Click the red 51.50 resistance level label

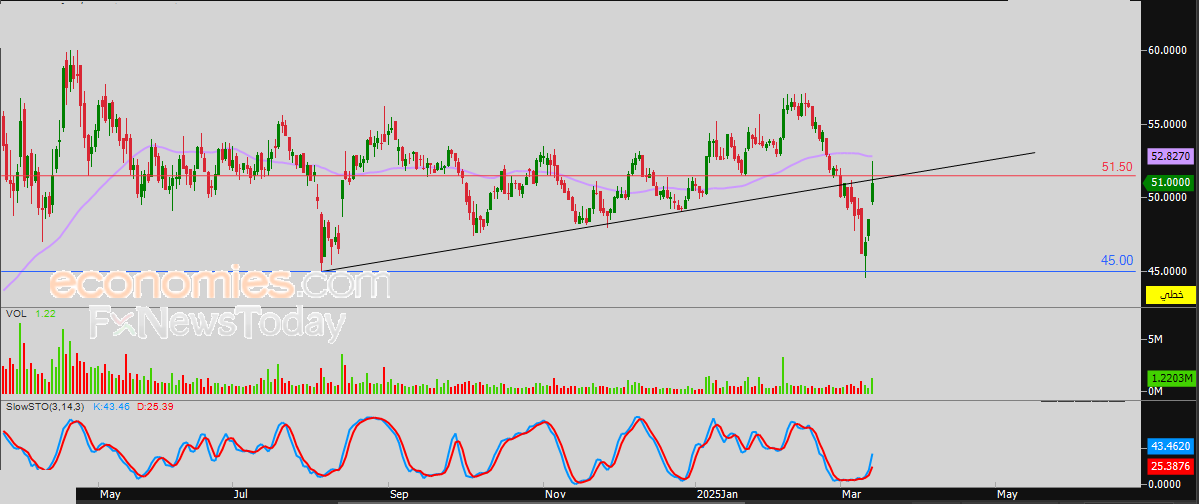pyautogui.click(x=1117, y=167)
